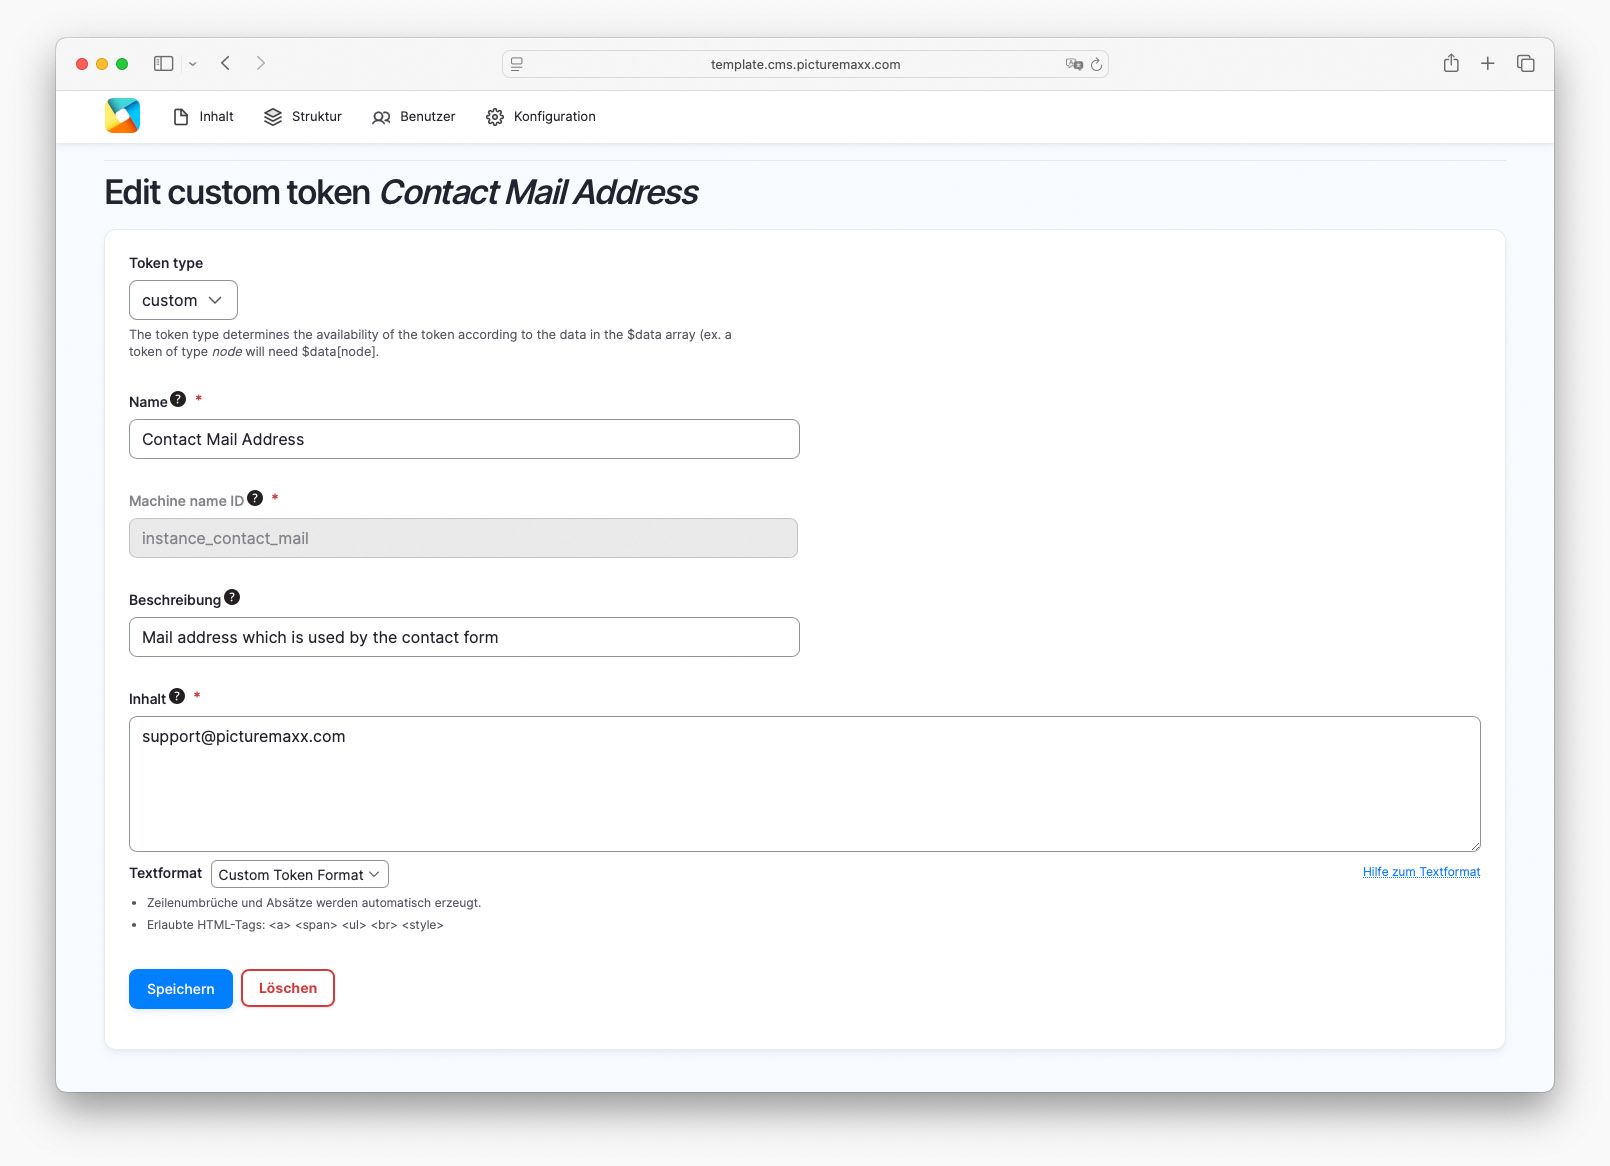Open the Hilfe zum Textformat link
The width and height of the screenshot is (1610, 1166).
1421,871
